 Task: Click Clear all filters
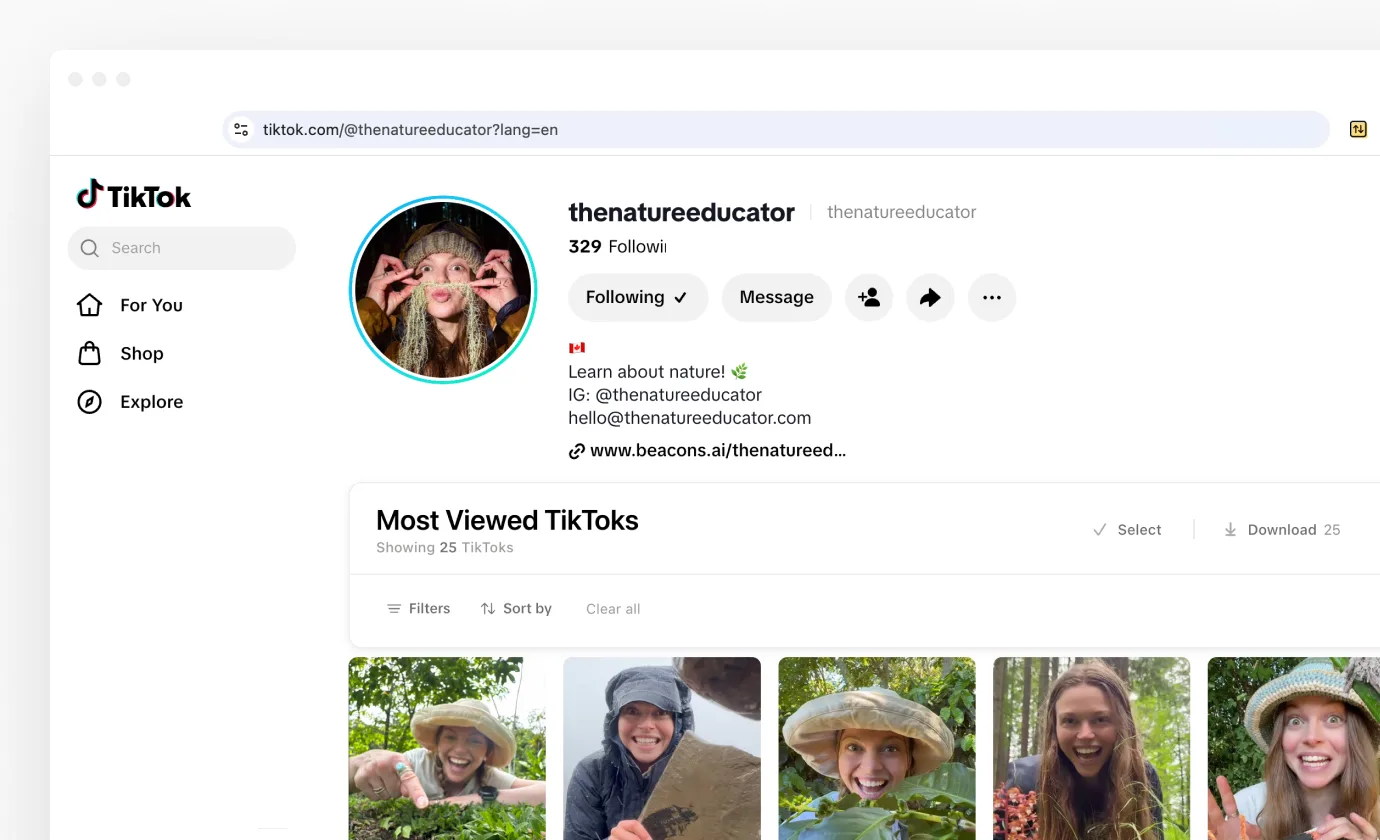(613, 609)
